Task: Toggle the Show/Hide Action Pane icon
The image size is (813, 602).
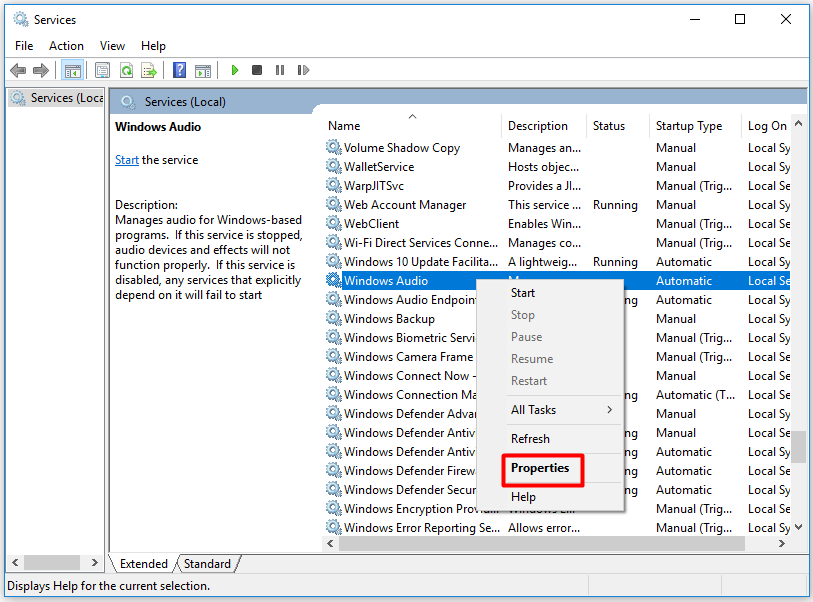Action: 203,71
